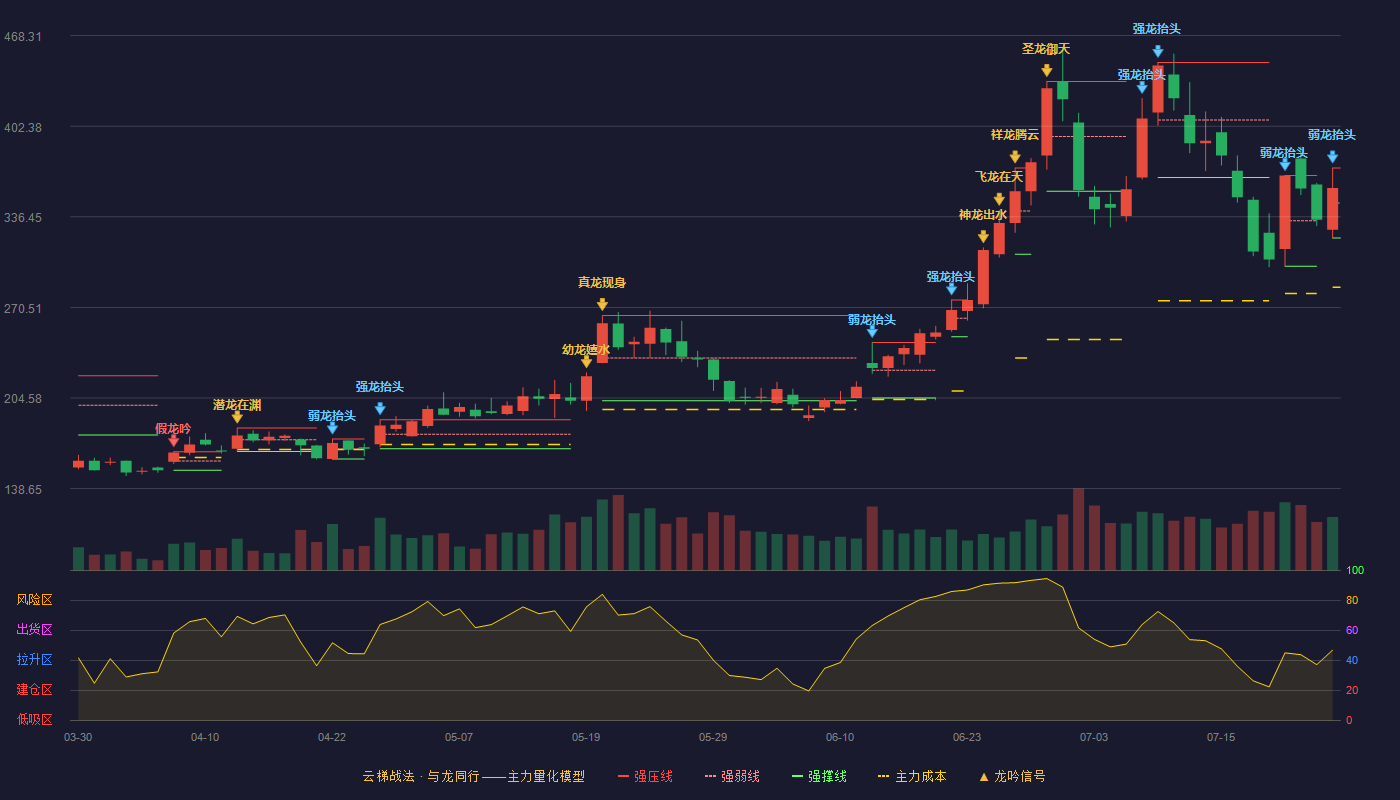This screenshot has height=800, width=1400.
Task: Click the 建仓区 zone label
Action: coord(34,690)
